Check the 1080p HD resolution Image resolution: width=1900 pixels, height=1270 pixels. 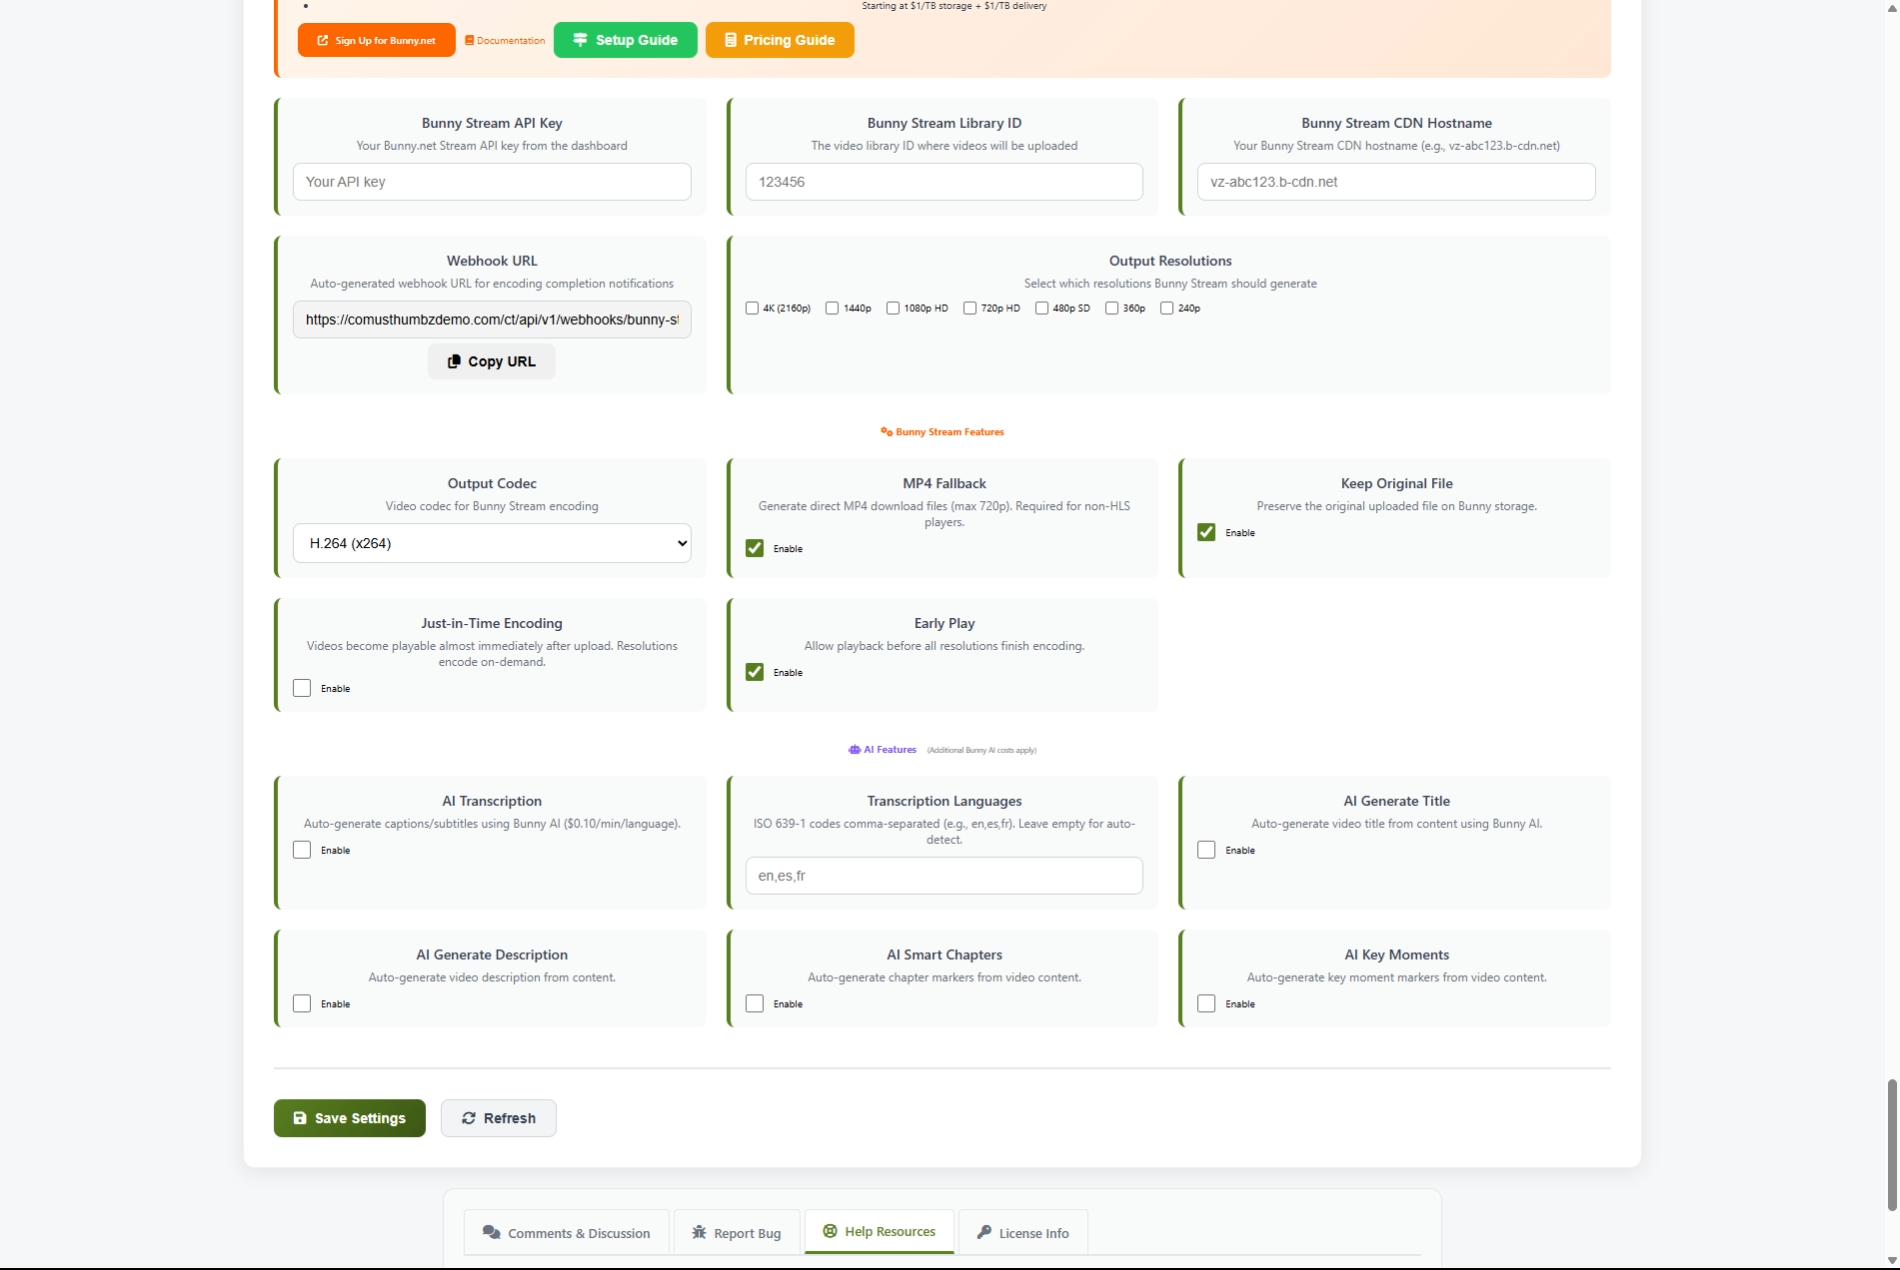pyautogui.click(x=893, y=308)
